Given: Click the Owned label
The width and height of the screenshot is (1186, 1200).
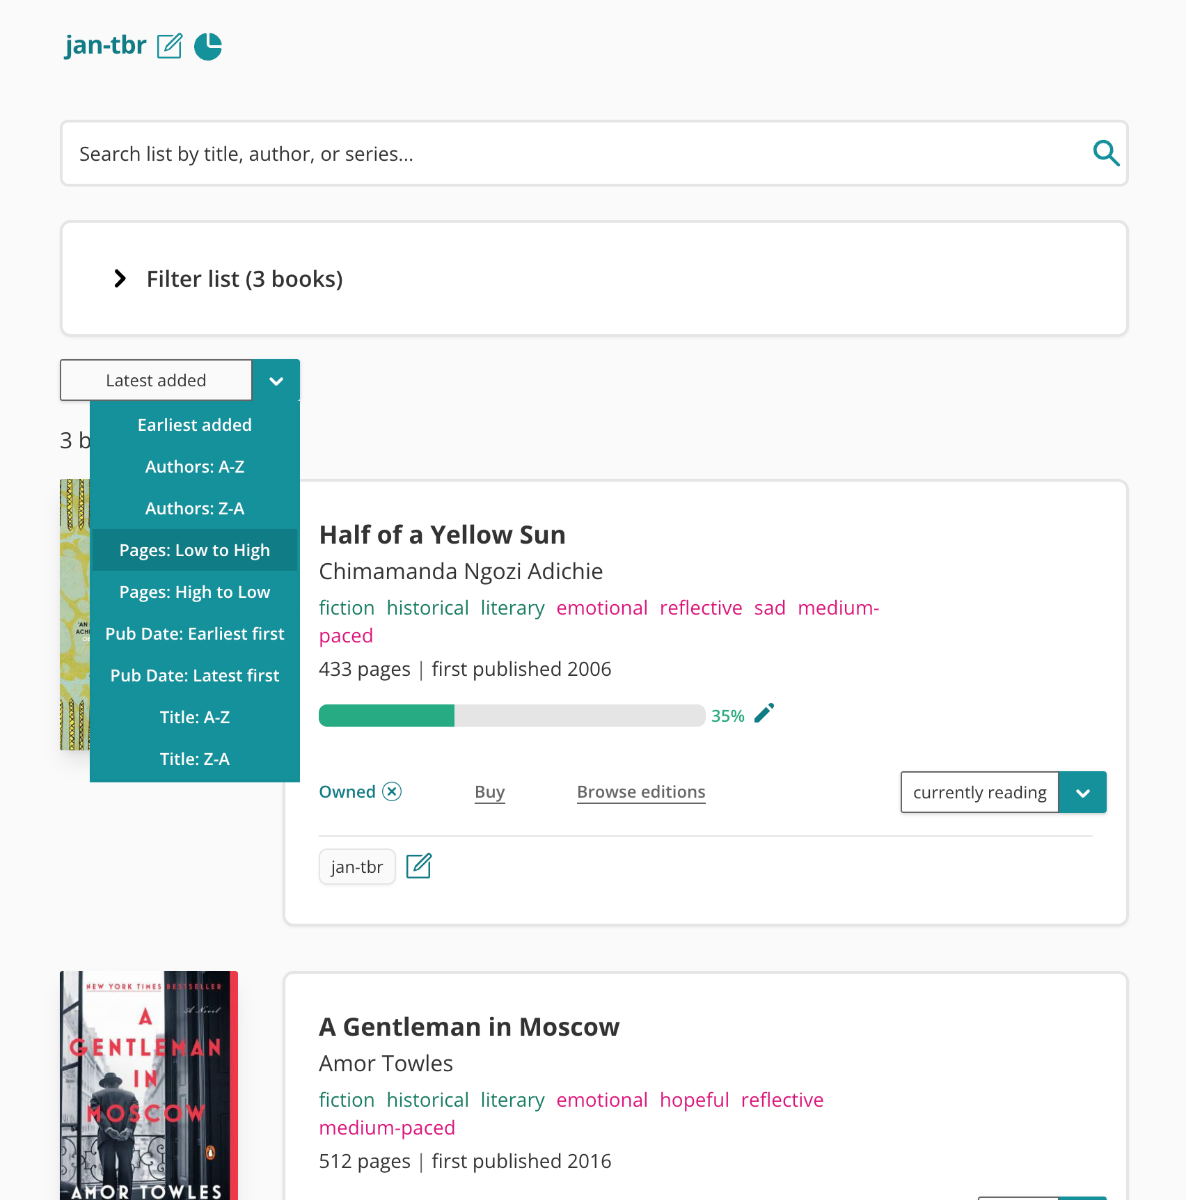Looking at the screenshot, I should [x=347, y=792].
